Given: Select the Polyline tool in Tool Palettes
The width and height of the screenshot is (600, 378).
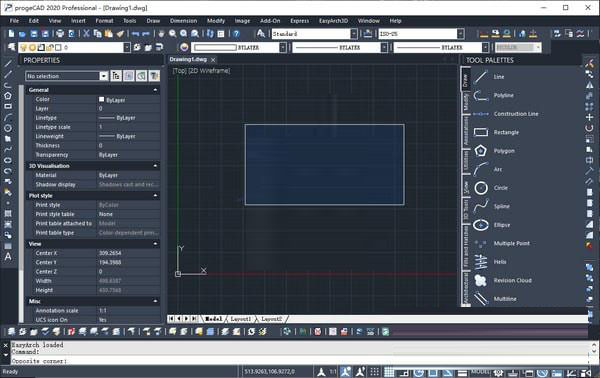Looking at the screenshot, I should pyautogui.click(x=504, y=95).
